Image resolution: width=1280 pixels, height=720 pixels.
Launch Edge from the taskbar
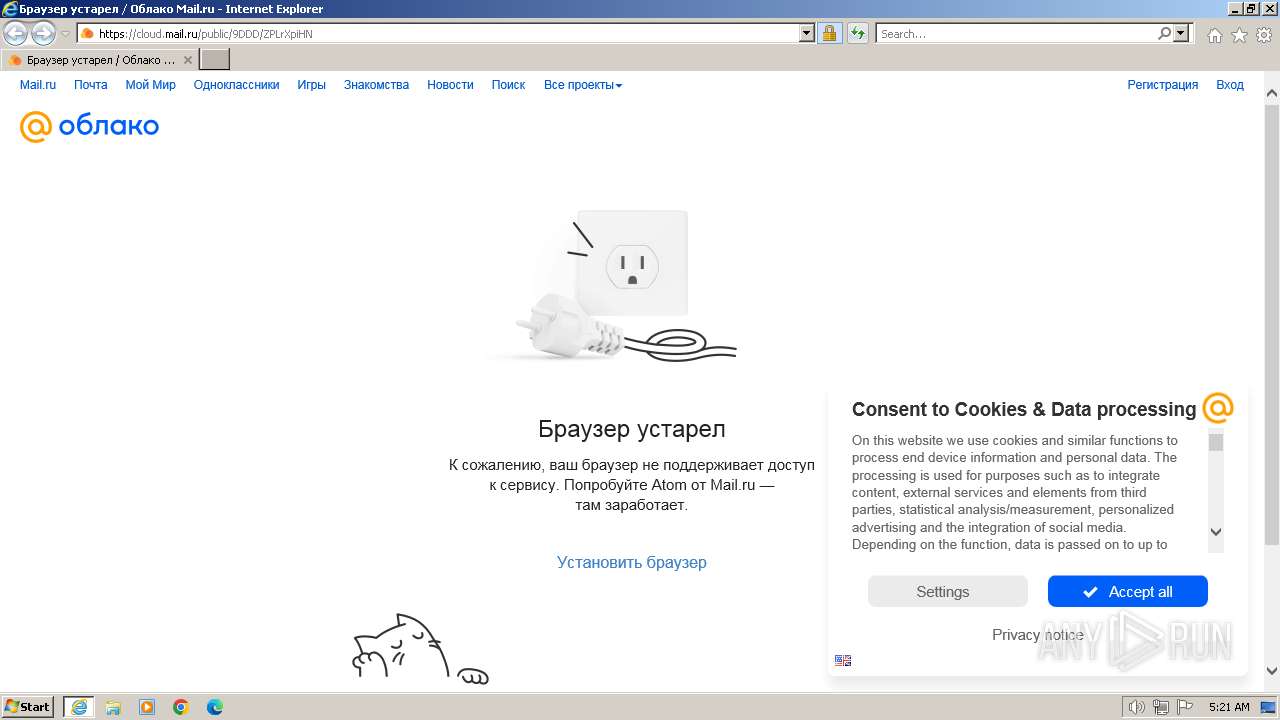(215, 707)
